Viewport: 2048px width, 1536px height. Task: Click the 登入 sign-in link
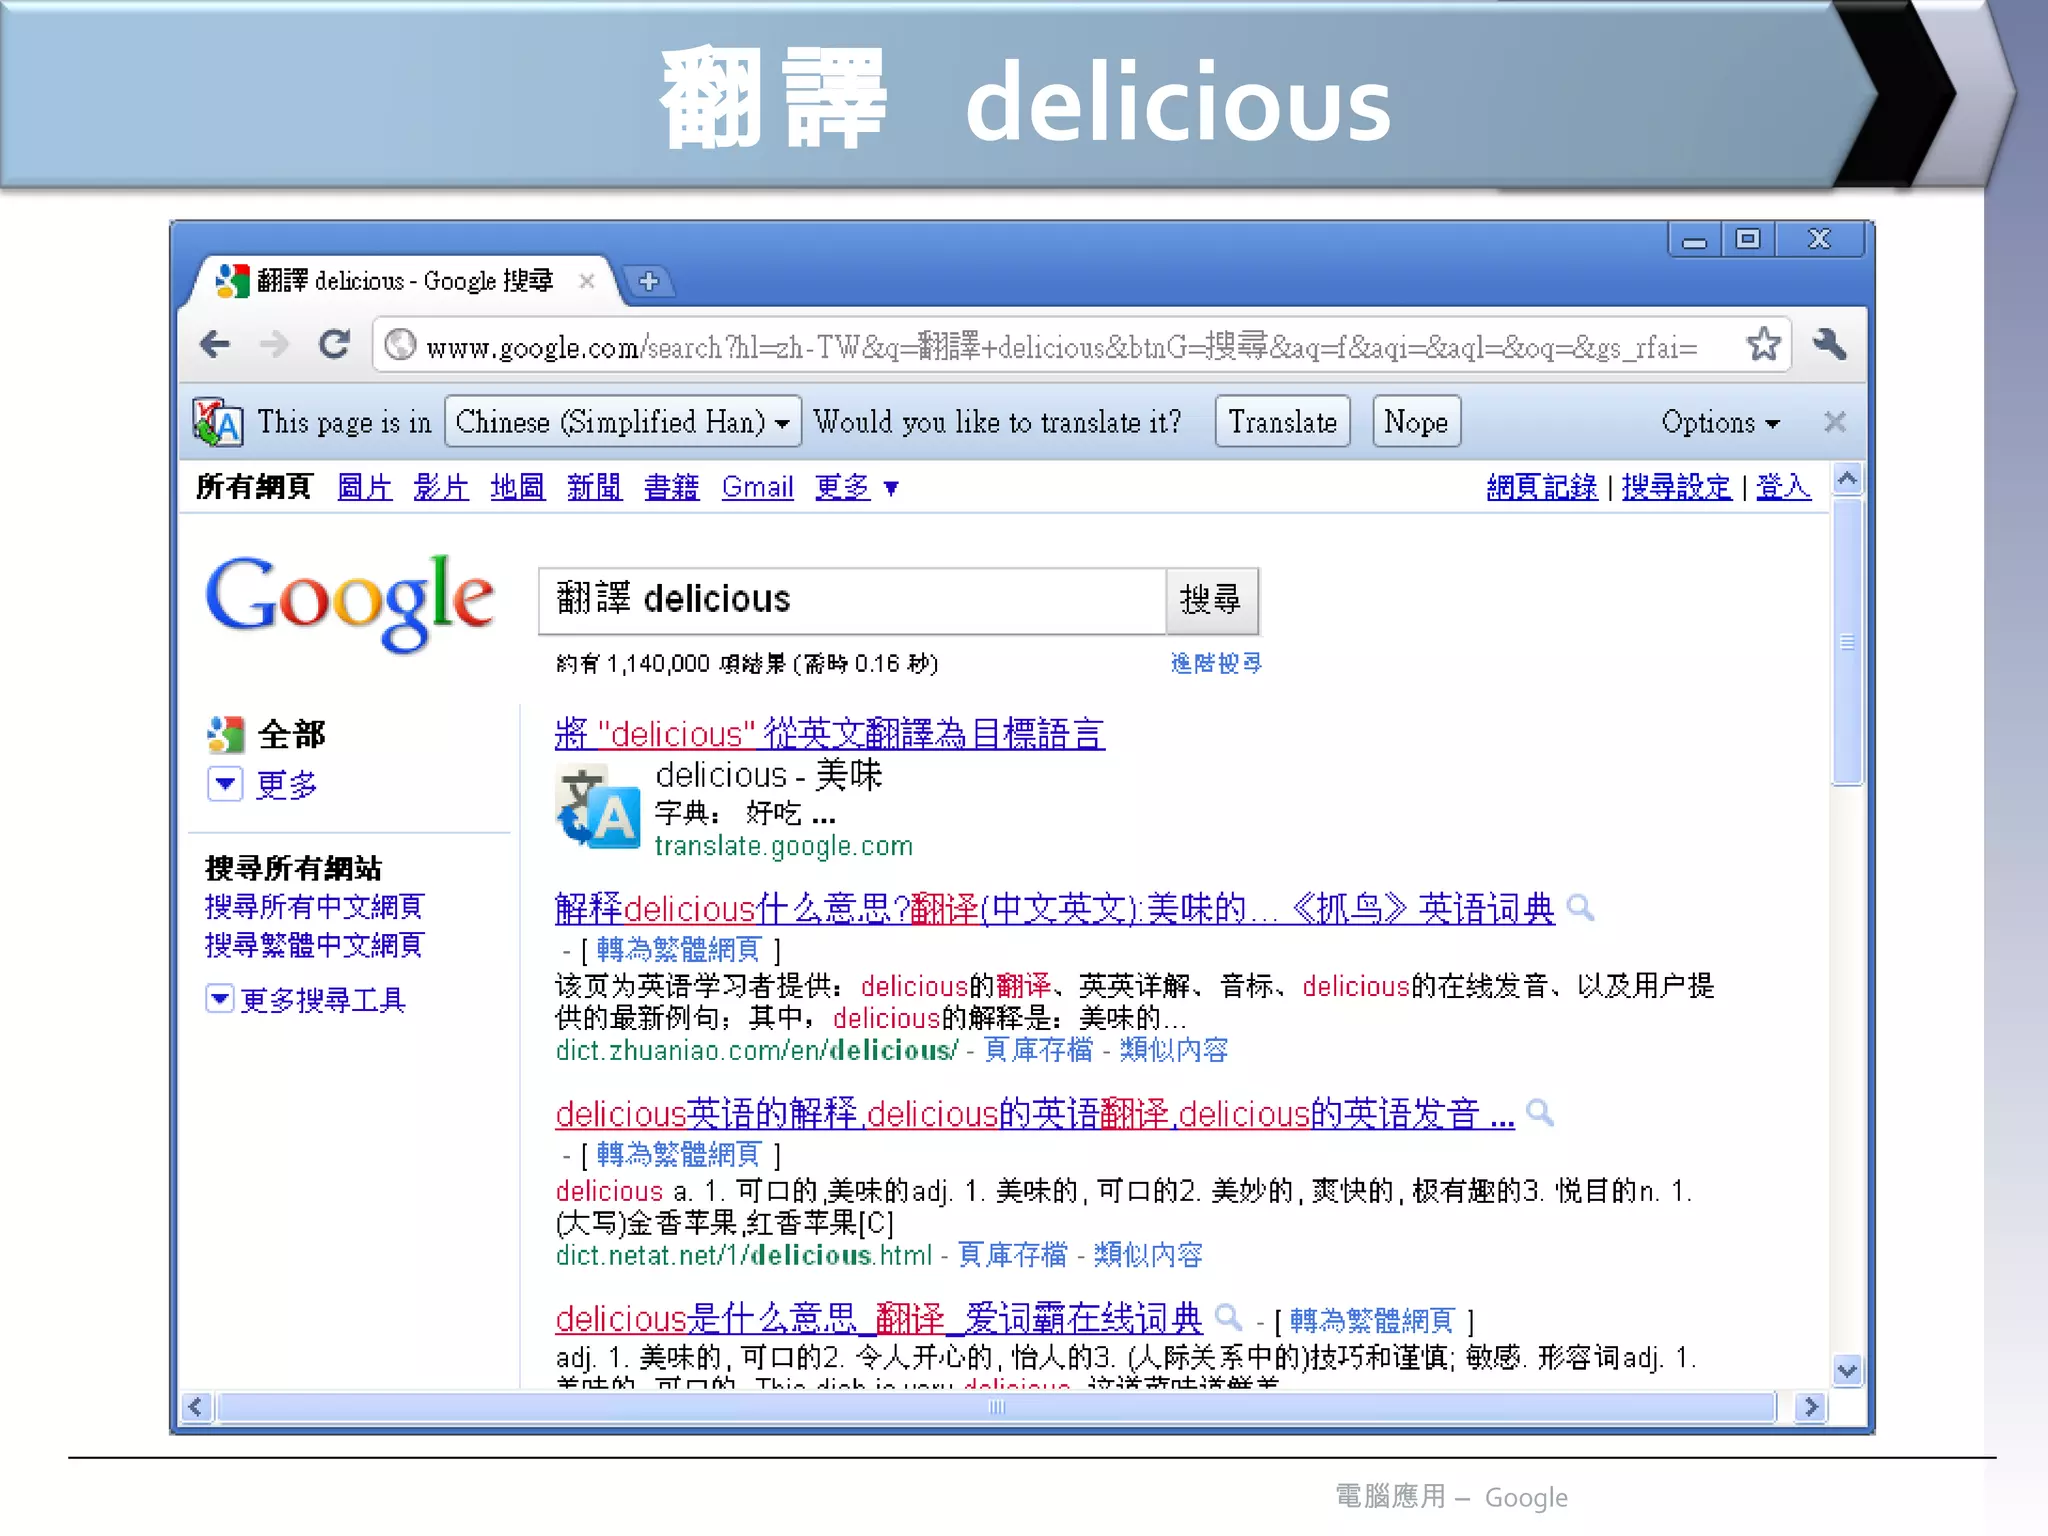1783,487
